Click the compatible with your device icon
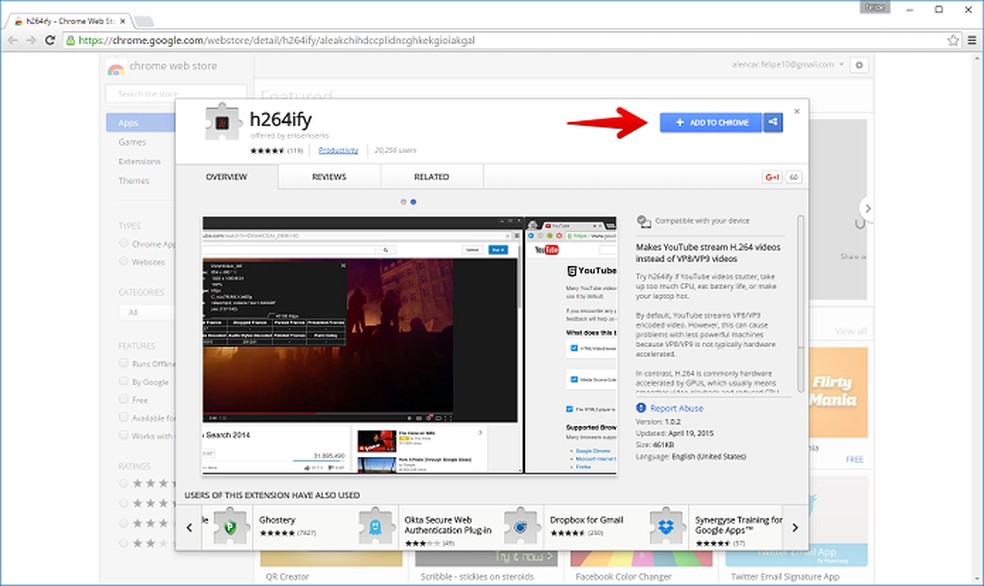This screenshot has height=586, width=984. click(x=643, y=221)
